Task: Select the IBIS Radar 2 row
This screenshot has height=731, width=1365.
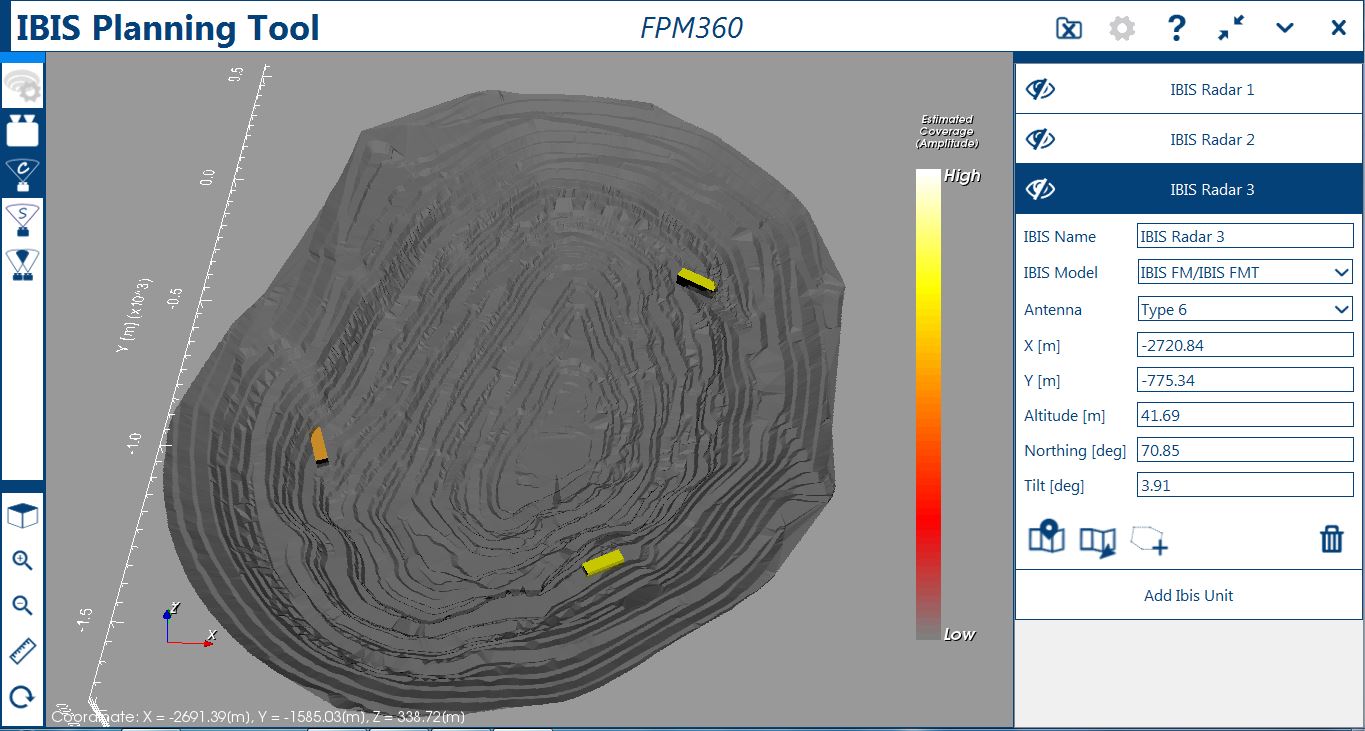Action: pyautogui.click(x=1189, y=139)
